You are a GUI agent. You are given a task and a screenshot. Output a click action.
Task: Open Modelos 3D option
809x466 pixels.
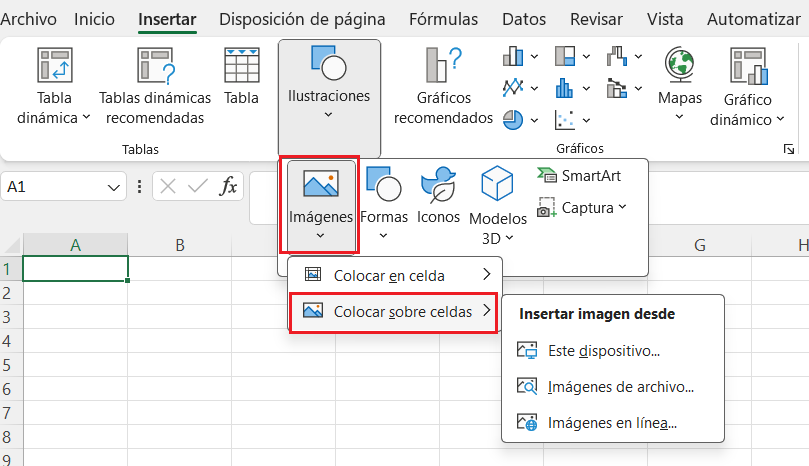tap(498, 205)
